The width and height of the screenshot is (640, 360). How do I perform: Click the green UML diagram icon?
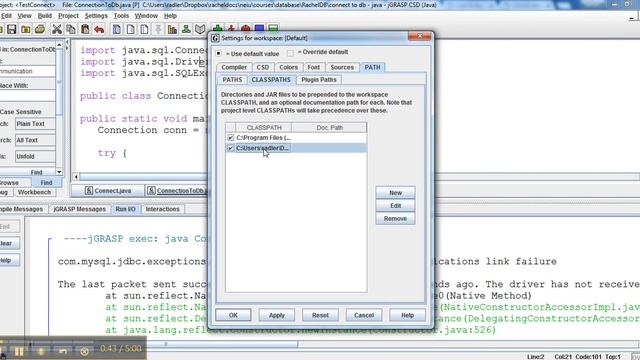click(x=186, y=29)
